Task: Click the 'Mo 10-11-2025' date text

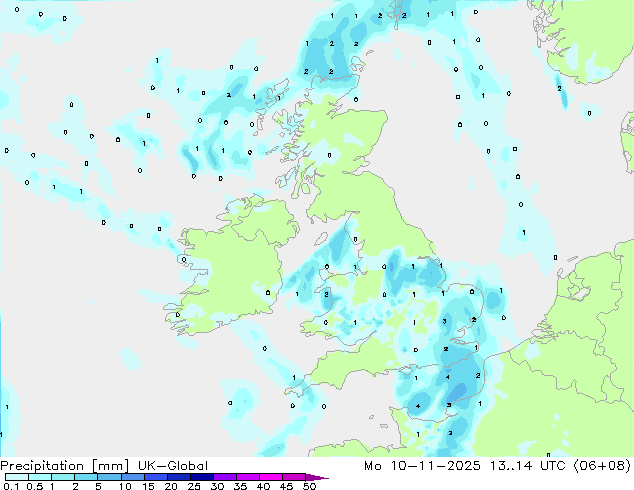Action: click(x=422, y=466)
